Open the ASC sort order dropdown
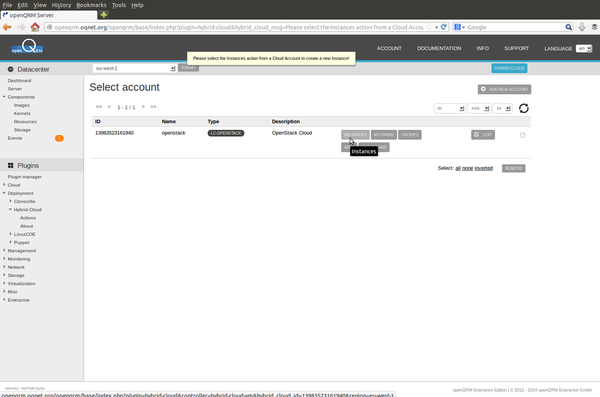Viewport: 600px width, 397px height. tap(480, 108)
